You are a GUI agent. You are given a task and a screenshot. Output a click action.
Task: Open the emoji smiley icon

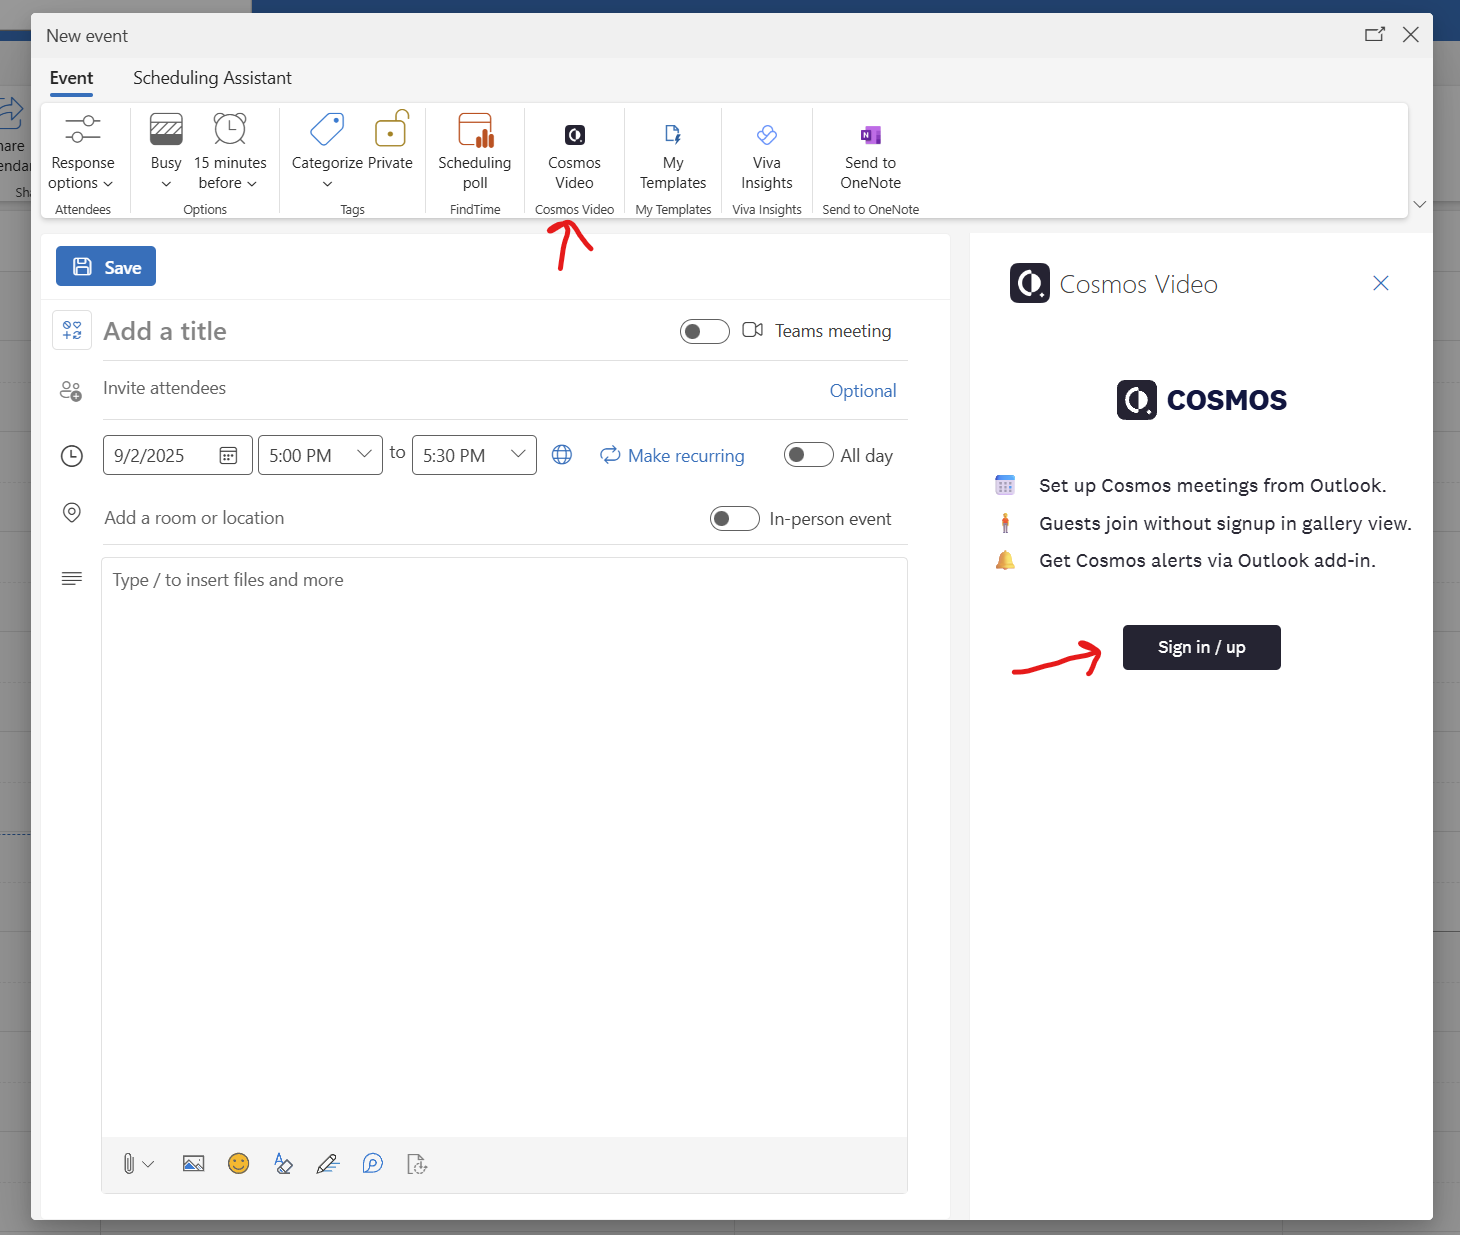238,1164
